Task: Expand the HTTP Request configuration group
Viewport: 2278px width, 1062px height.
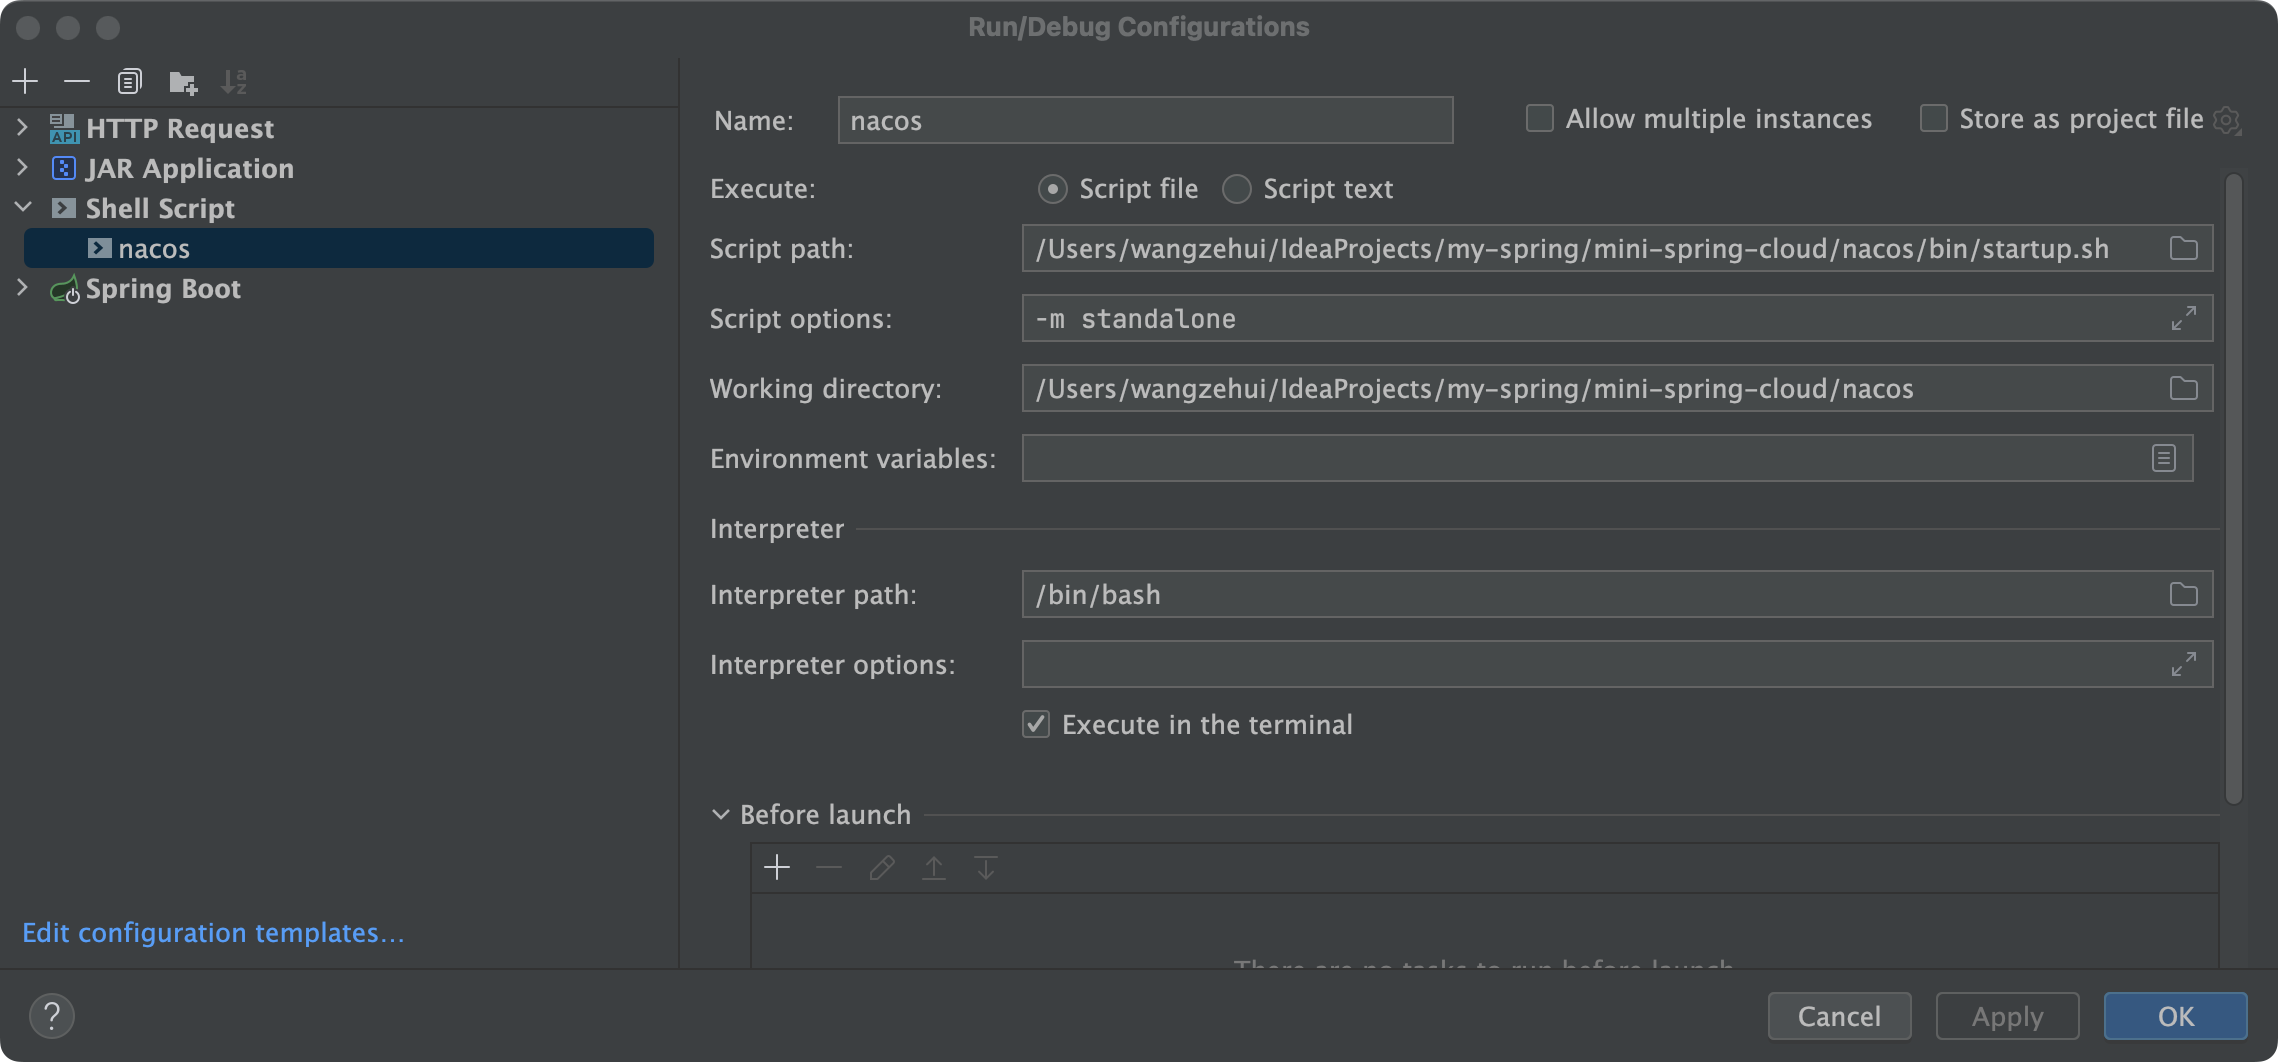Action: (22, 128)
